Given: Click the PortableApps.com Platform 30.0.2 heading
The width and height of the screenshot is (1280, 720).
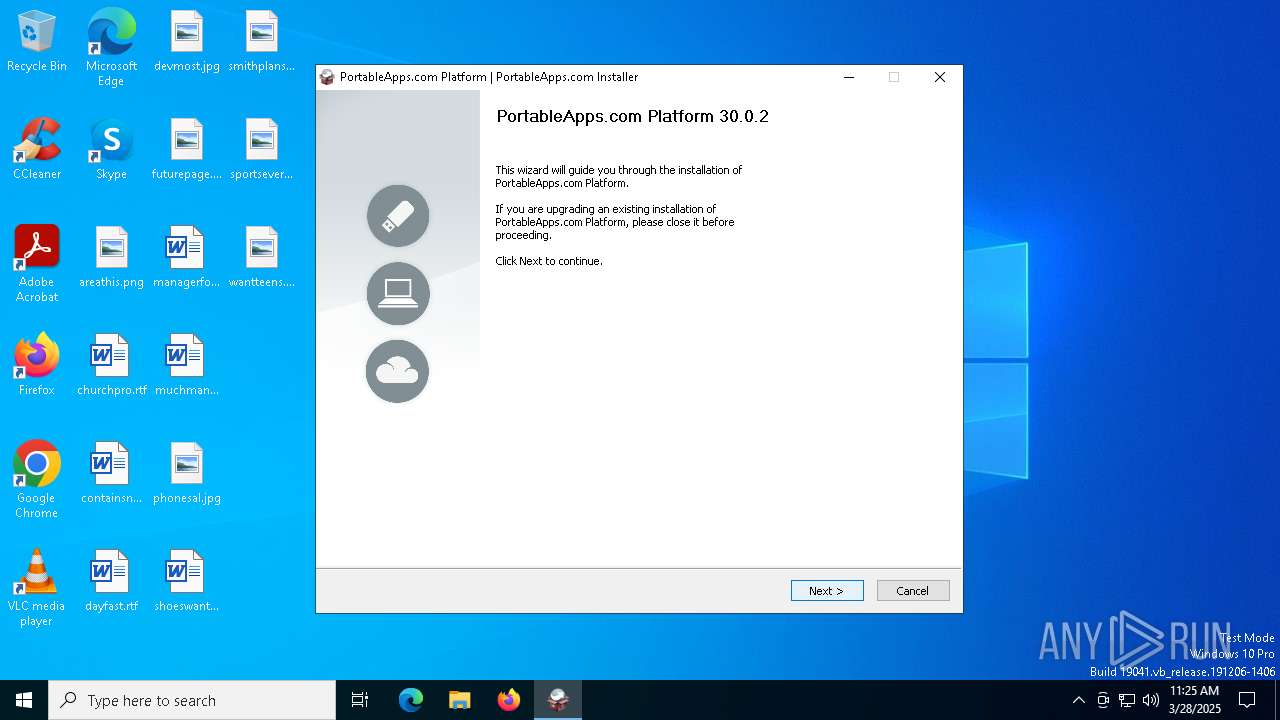Looking at the screenshot, I should point(632,116).
